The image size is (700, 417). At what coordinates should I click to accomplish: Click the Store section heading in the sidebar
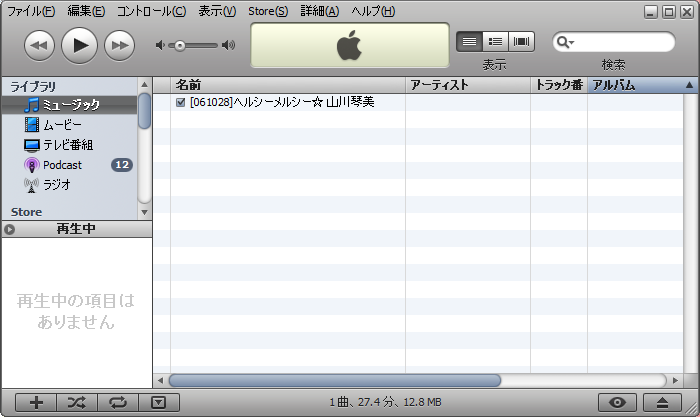point(26,212)
